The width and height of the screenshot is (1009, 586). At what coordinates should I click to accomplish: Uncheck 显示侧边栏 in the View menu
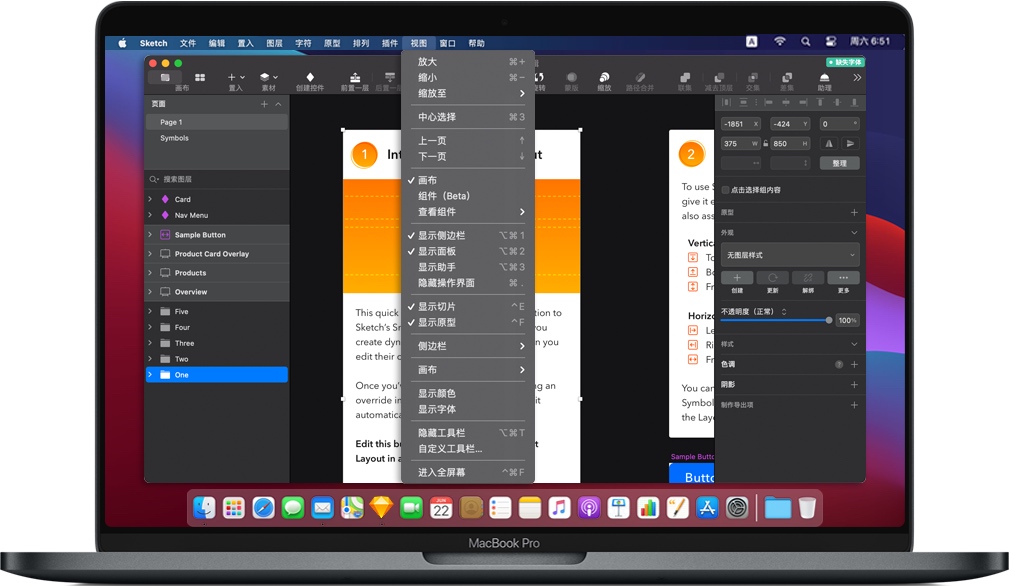[x=467, y=235]
